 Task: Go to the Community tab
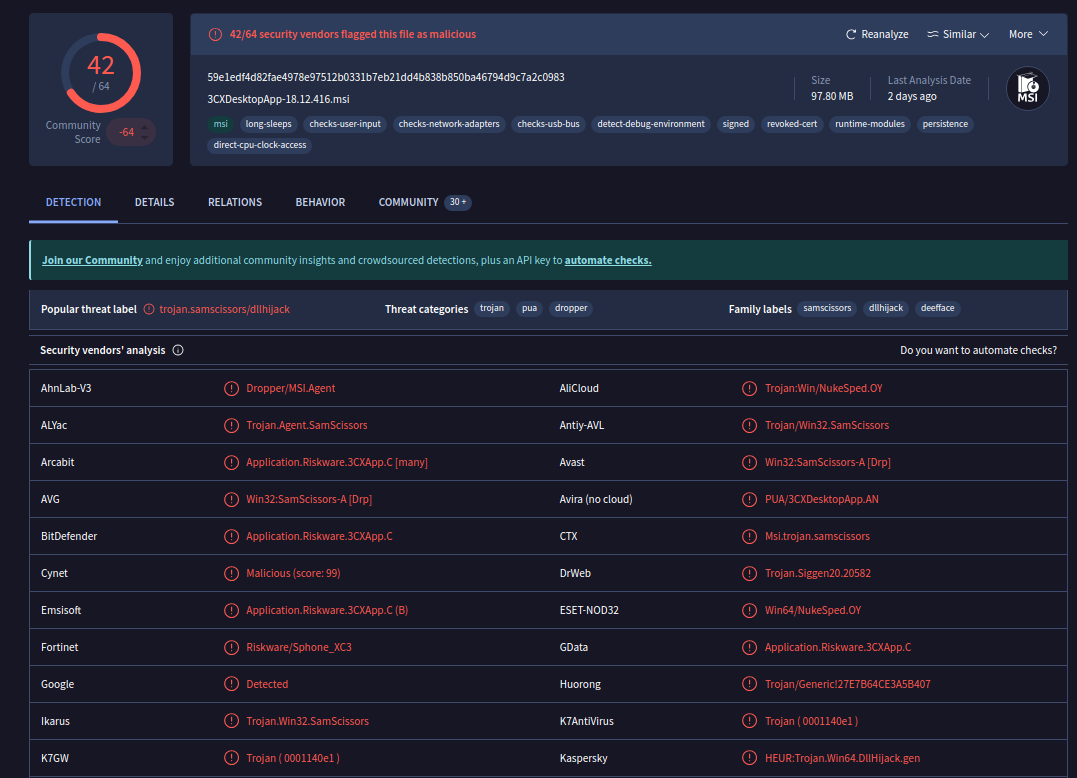(408, 202)
